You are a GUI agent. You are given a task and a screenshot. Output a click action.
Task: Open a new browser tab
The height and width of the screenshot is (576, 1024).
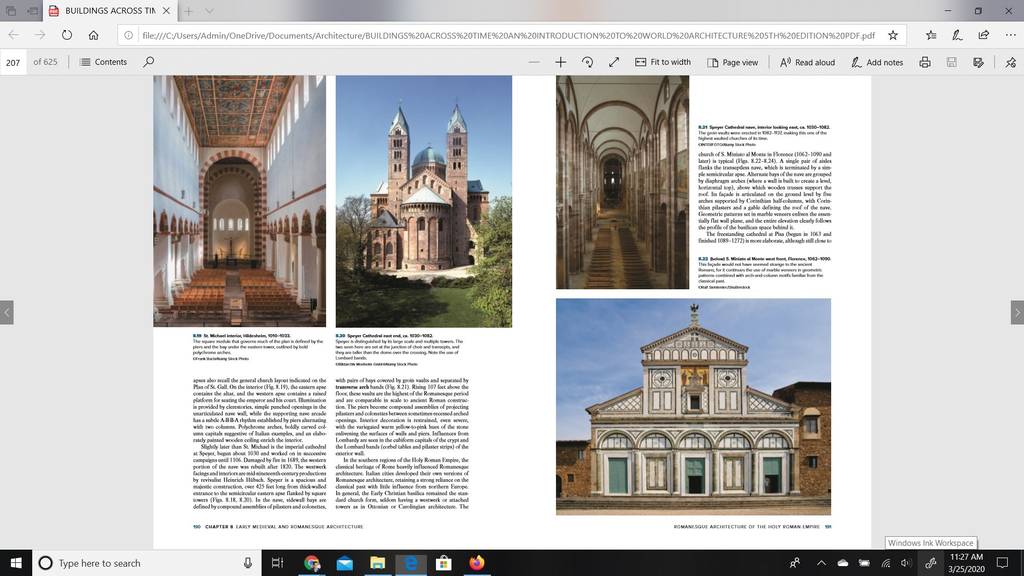pos(188,10)
